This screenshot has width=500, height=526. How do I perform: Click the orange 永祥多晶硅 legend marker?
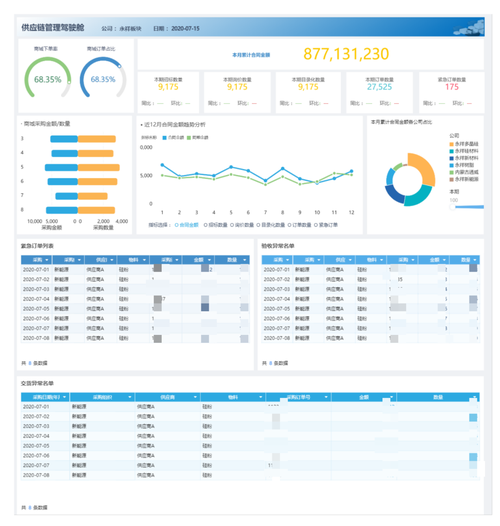pyautogui.click(x=451, y=144)
